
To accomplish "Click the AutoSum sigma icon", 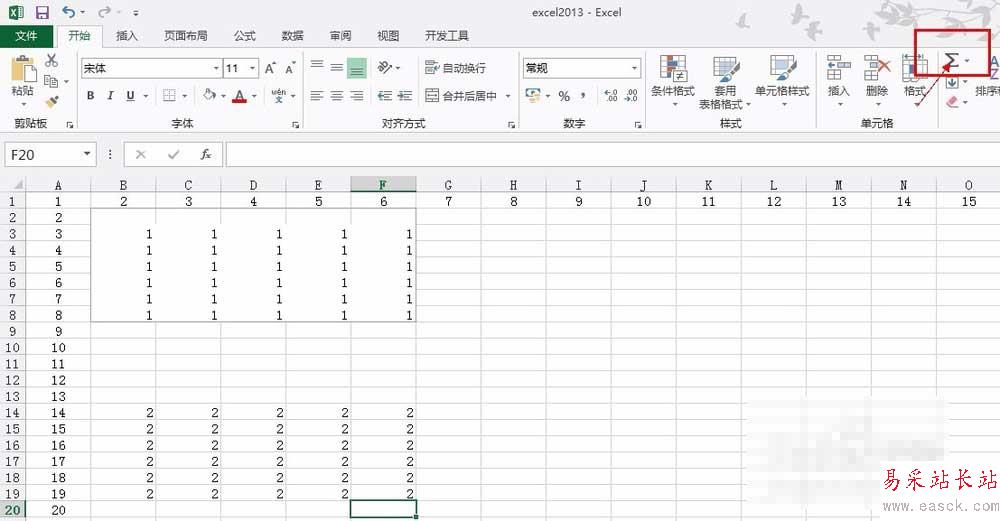I will point(951,61).
